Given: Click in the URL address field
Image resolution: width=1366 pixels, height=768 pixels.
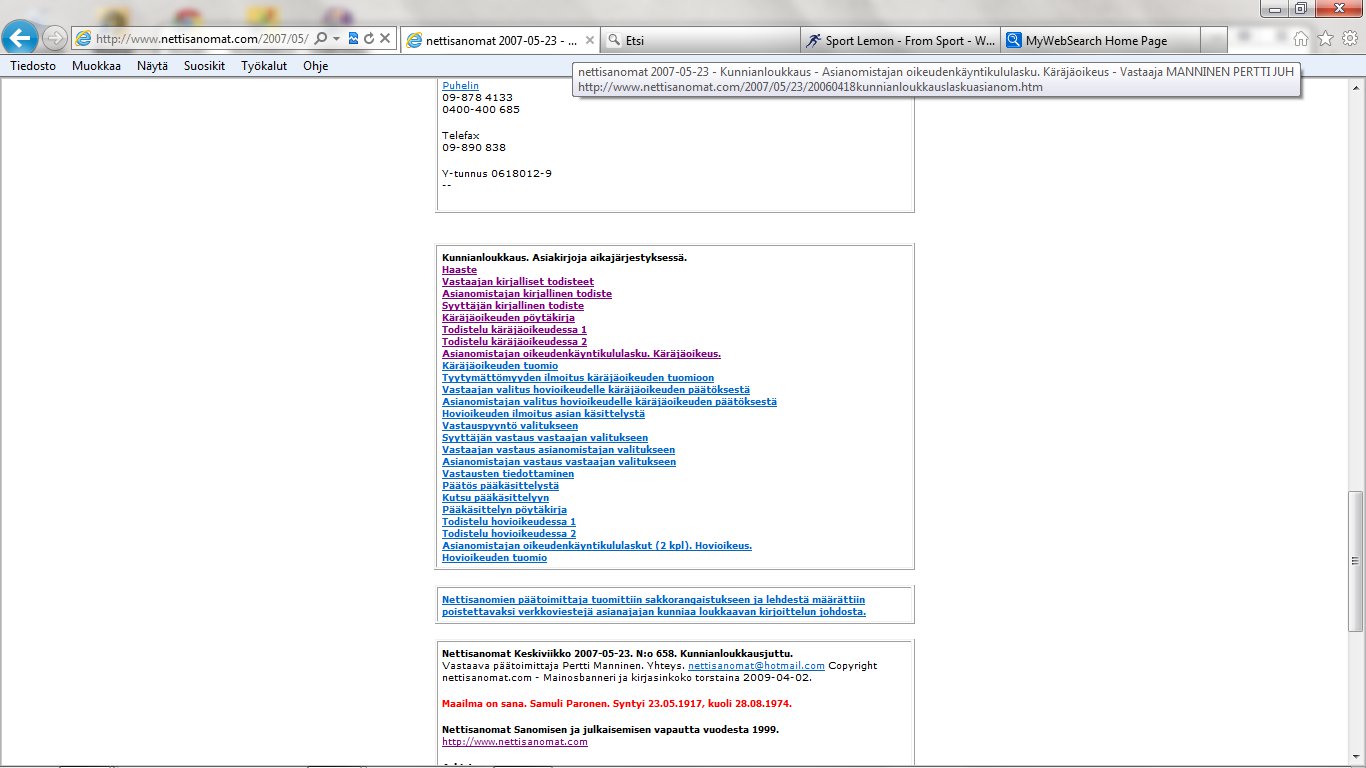Looking at the screenshot, I should pos(200,39).
